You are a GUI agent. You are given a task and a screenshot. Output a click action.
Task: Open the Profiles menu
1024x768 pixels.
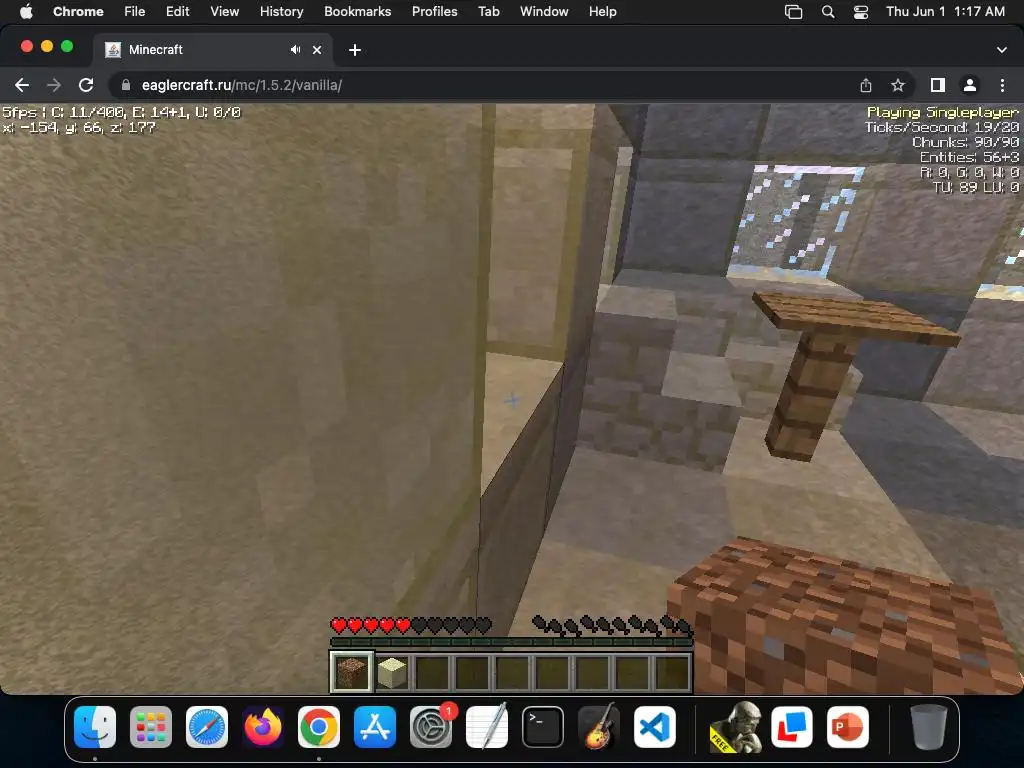(434, 11)
